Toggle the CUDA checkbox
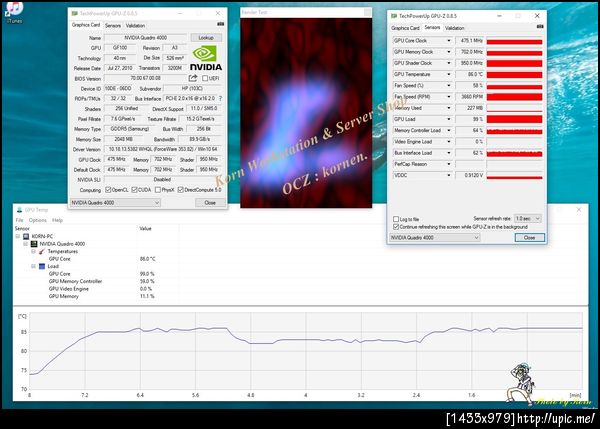600x429 pixels. 134,190
